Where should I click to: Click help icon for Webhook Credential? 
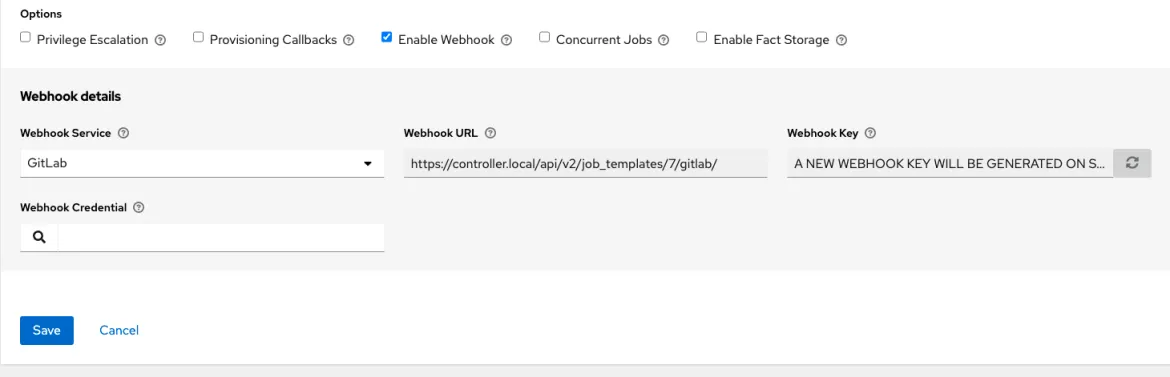pos(138,208)
